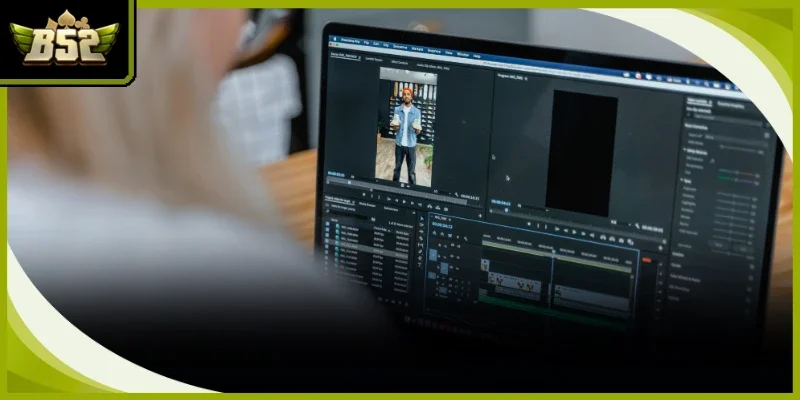Select the Type tool
This screenshot has height=400, width=800.
(420, 265)
